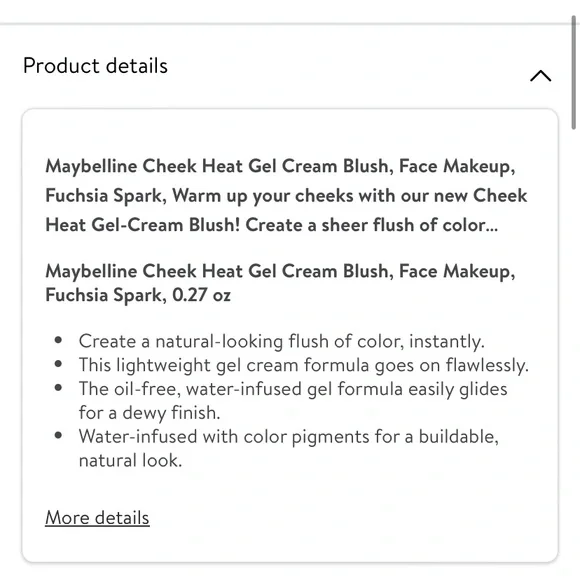Click bullet dot before "Create a natural-looking"
580x580 pixels.
(x=58, y=340)
